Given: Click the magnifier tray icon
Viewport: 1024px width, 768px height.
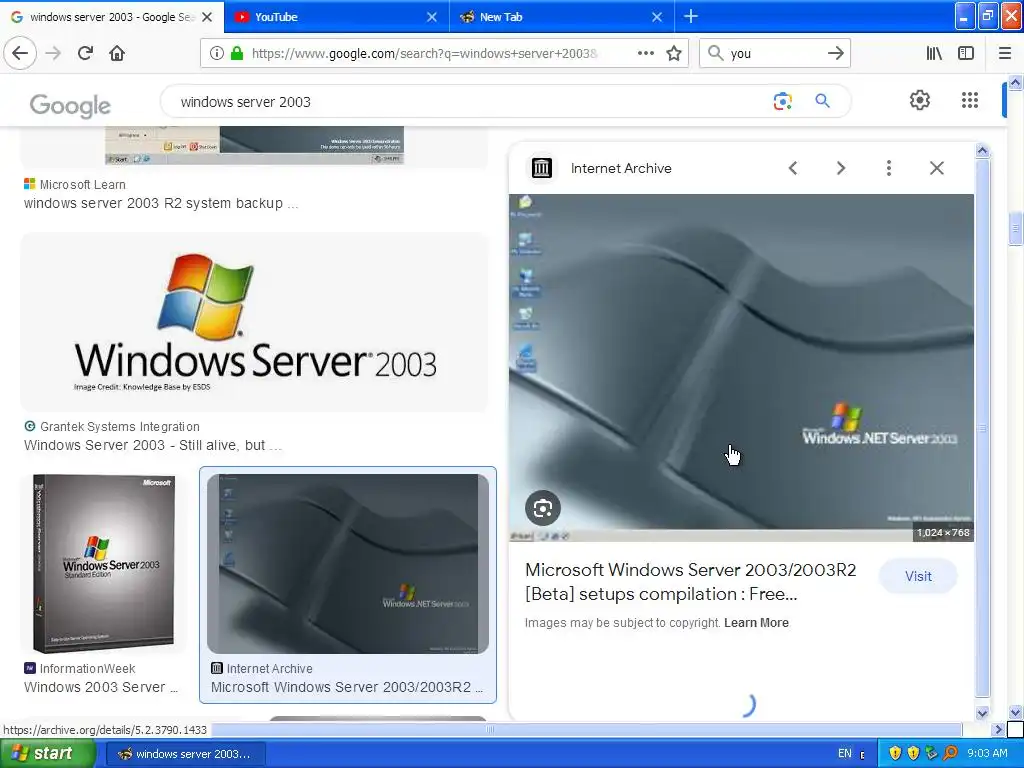Looking at the screenshot, I should 950,754.
